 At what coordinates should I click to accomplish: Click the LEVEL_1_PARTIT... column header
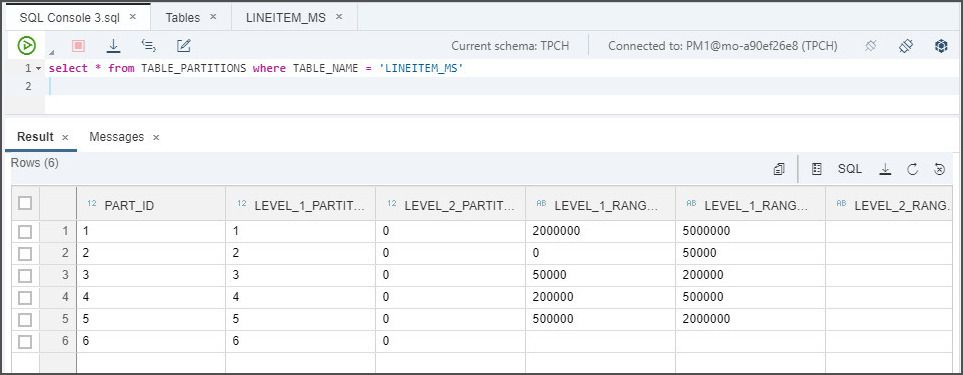coord(300,204)
